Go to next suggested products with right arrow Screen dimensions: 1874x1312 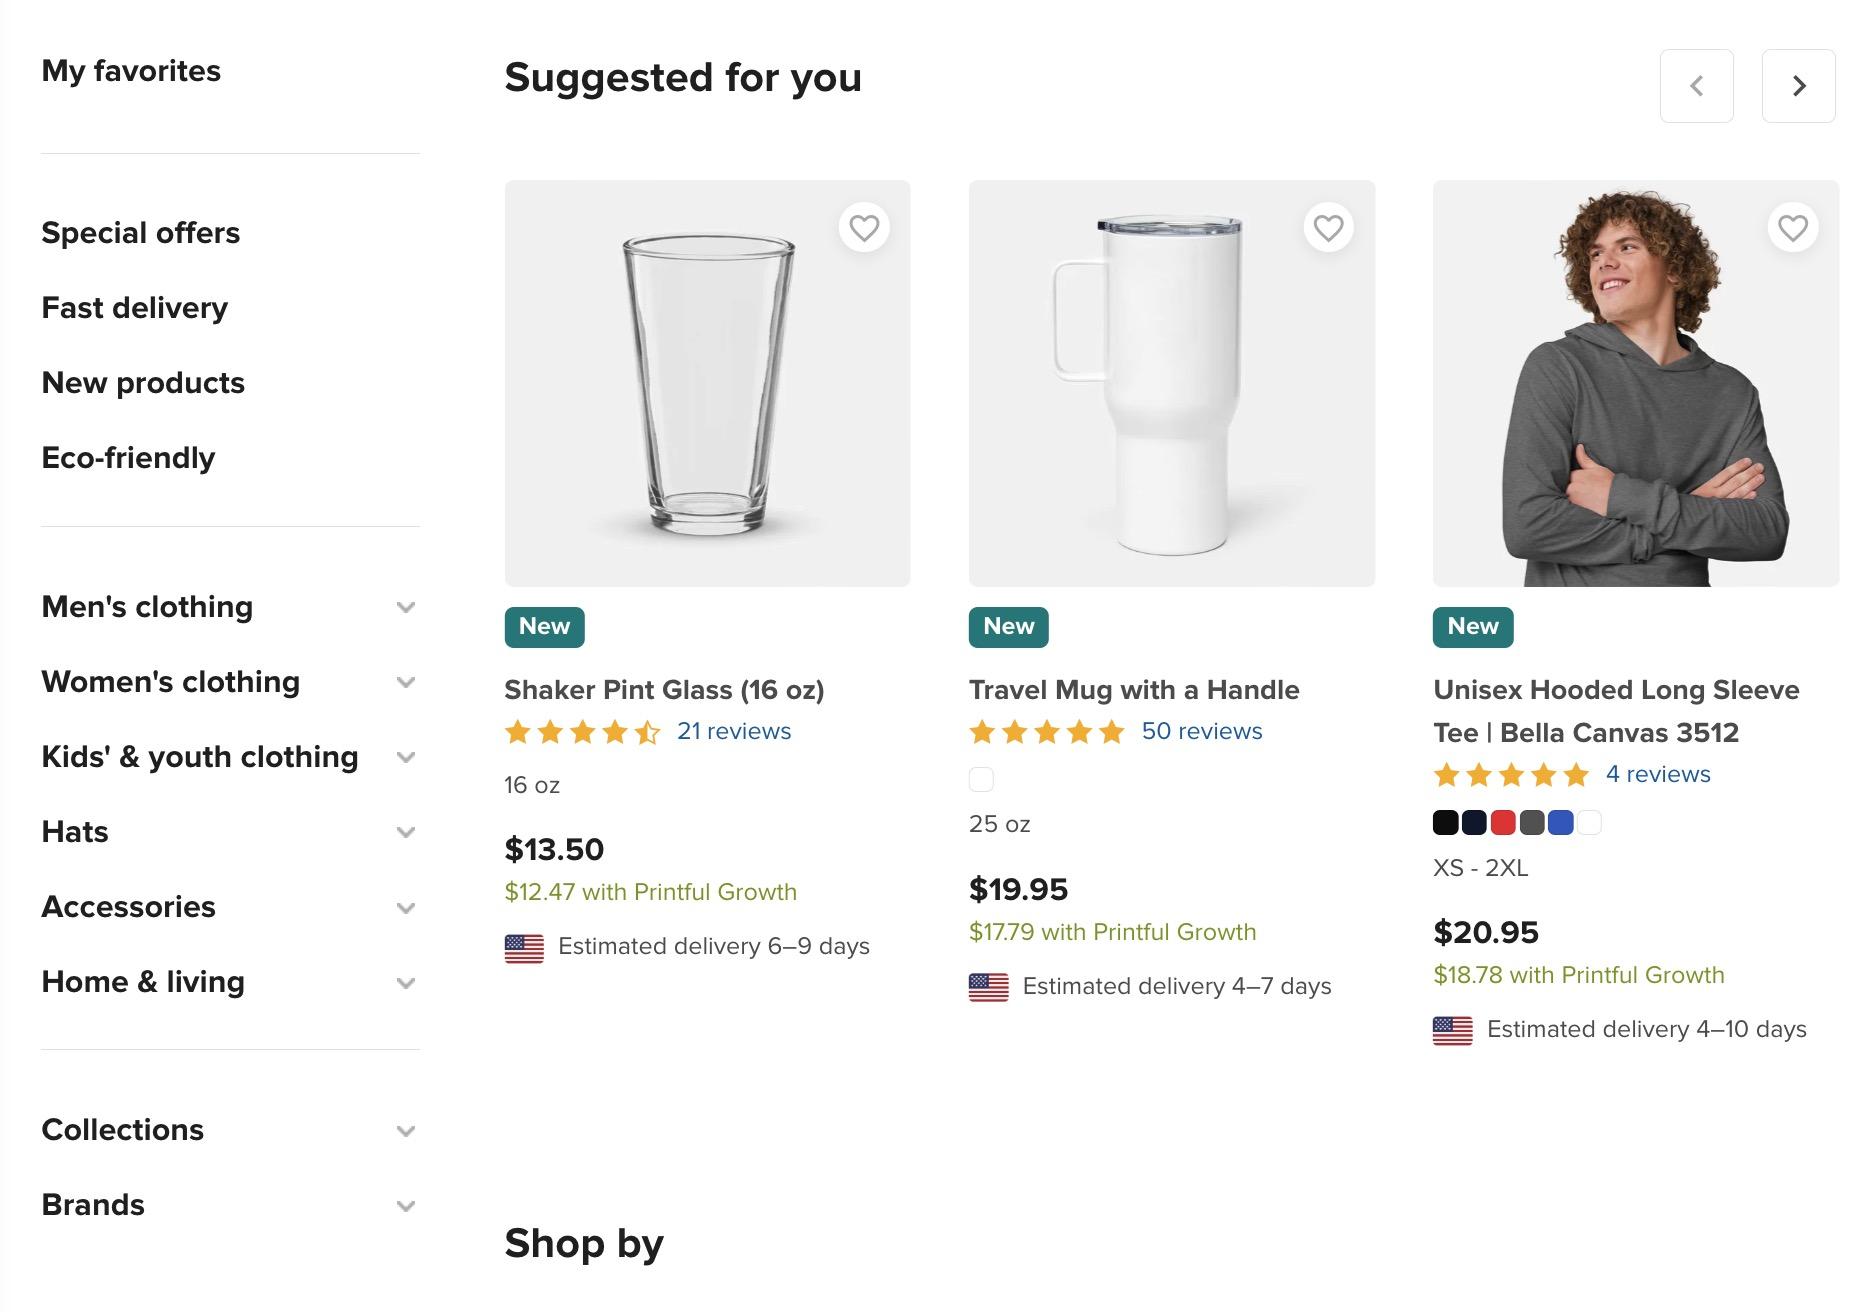[1798, 86]
